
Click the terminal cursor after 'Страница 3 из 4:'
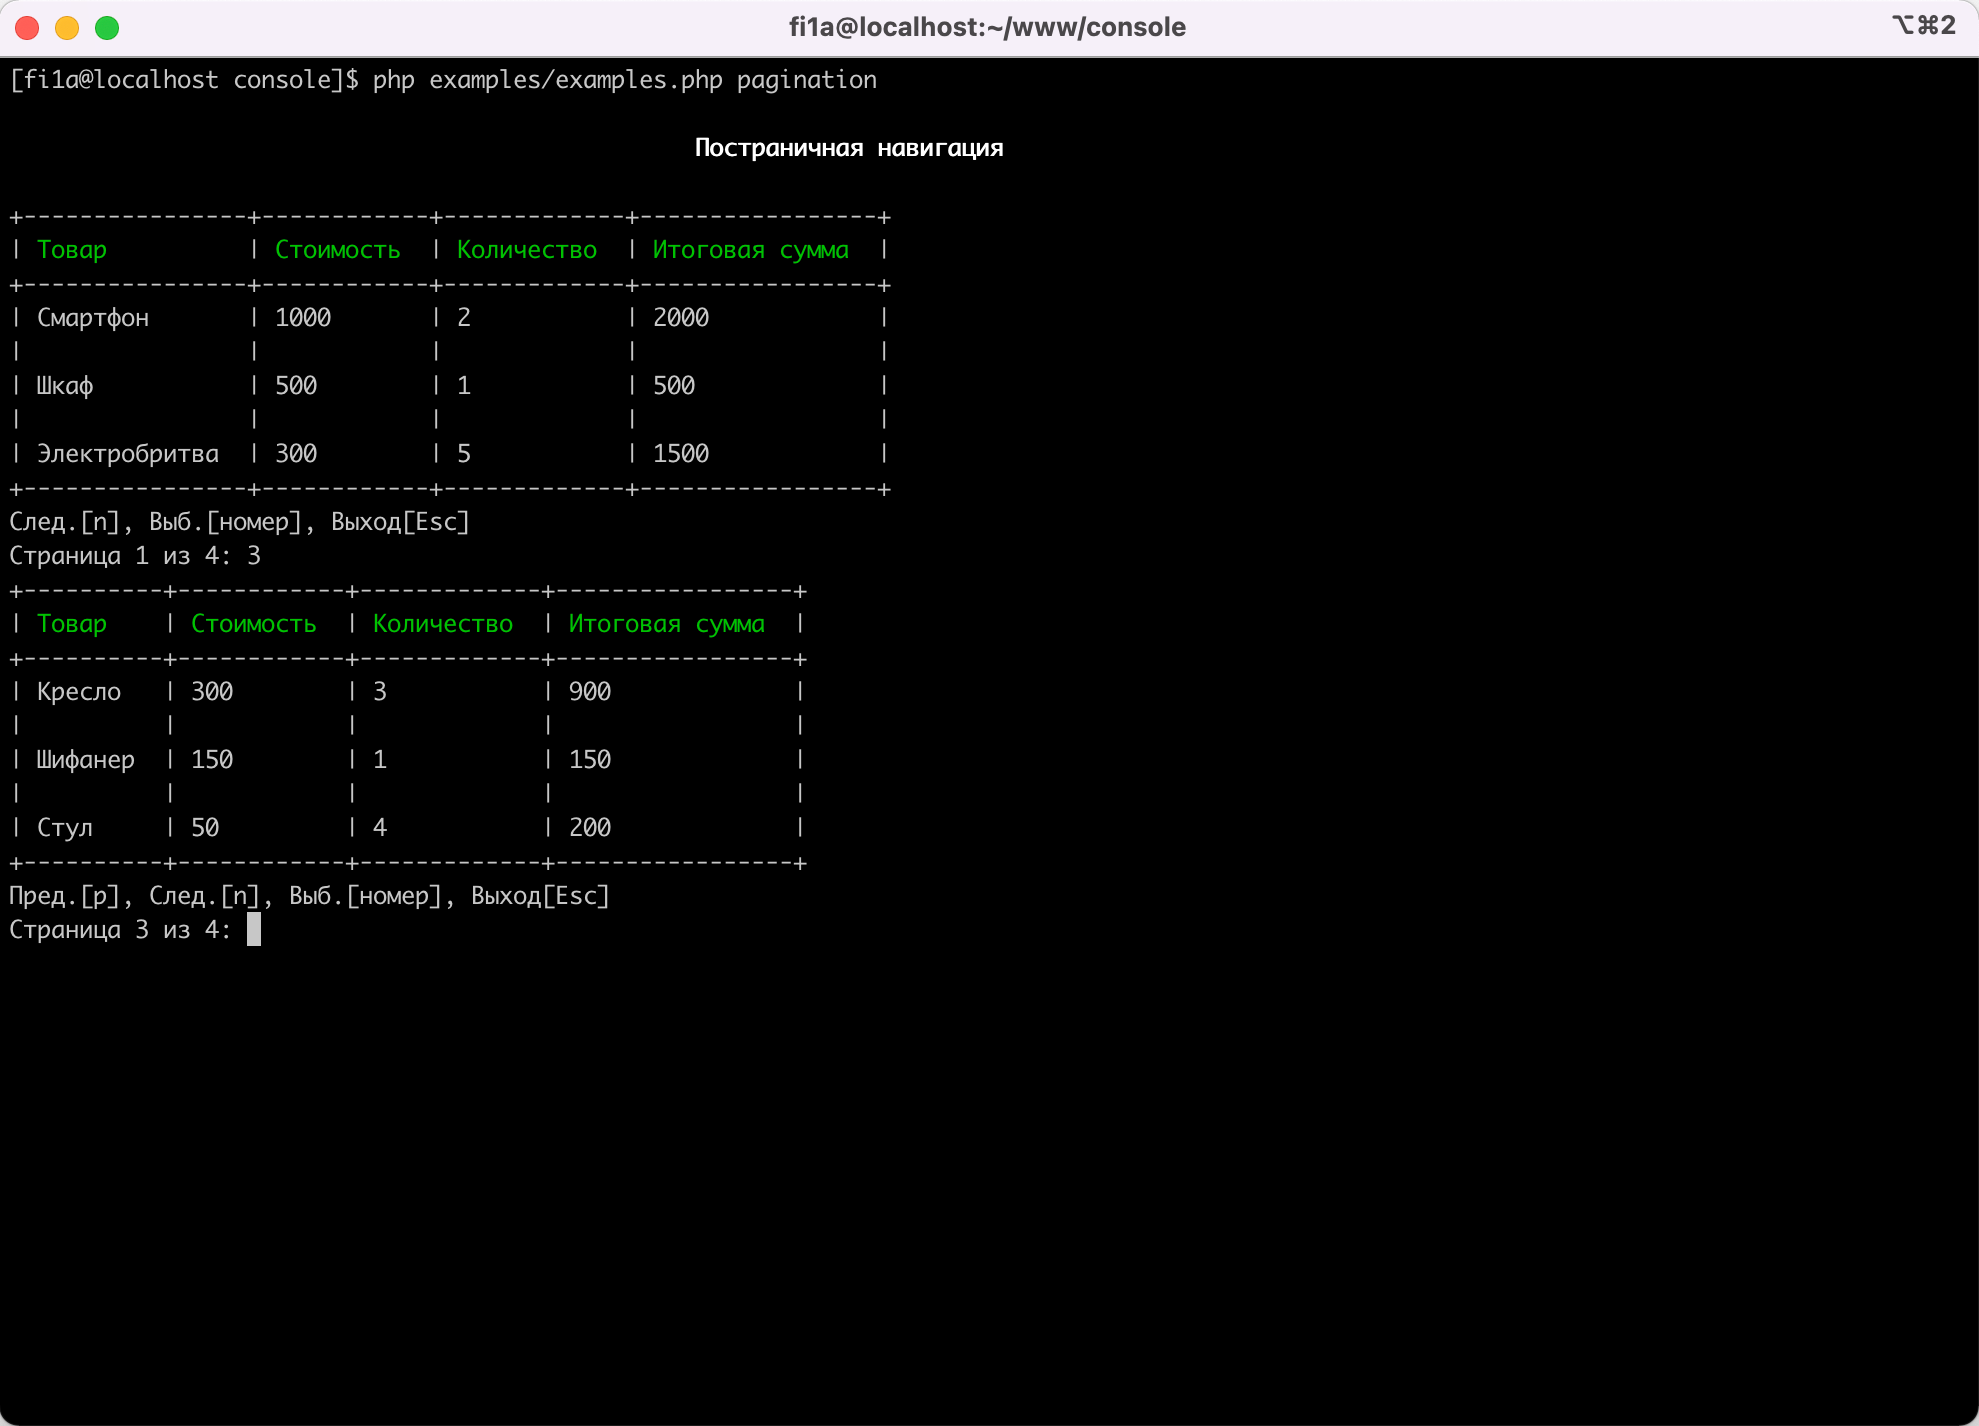pos(254,930)
